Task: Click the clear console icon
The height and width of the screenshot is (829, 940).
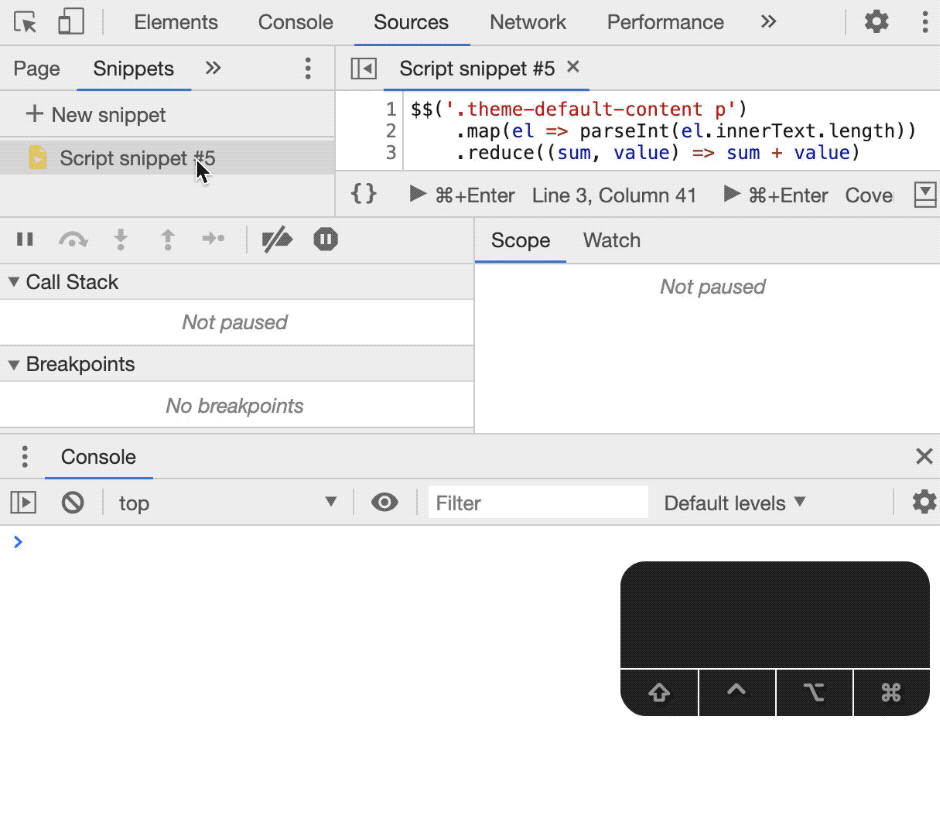Action: 73,502
